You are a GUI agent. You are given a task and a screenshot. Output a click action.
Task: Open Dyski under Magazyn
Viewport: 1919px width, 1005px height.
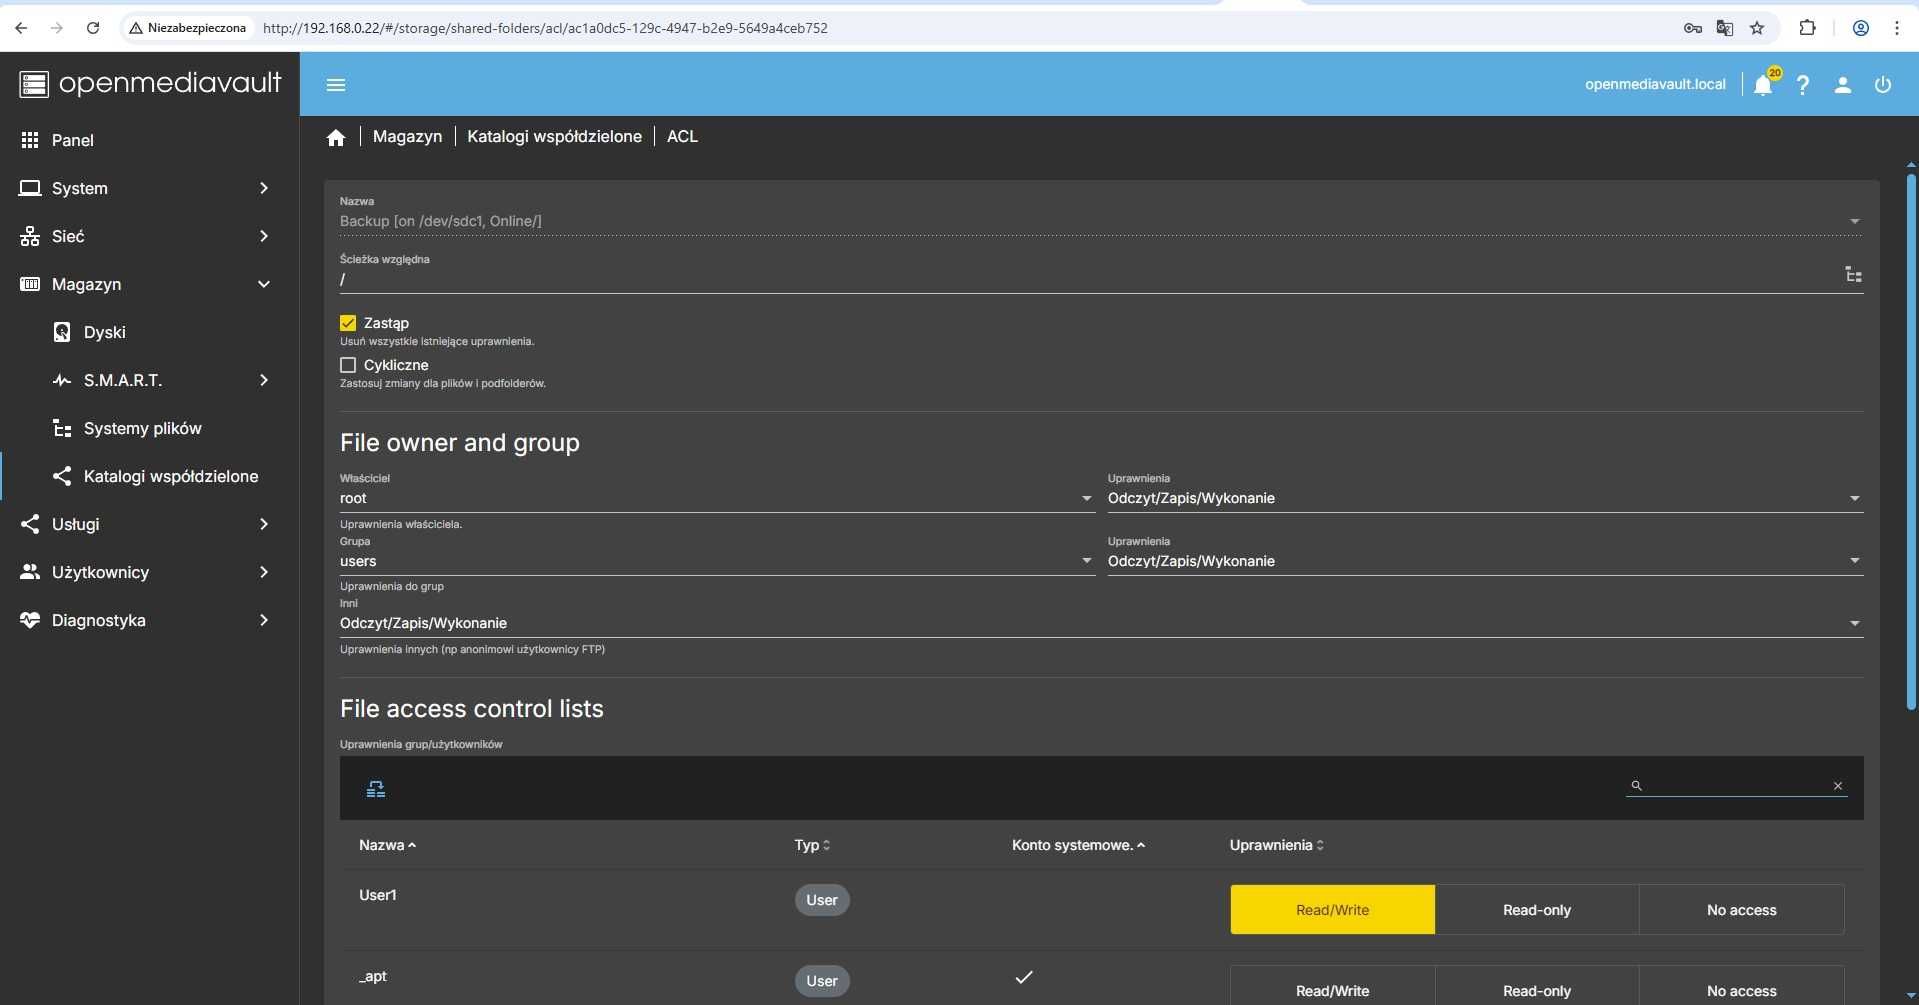coord(150,332)
